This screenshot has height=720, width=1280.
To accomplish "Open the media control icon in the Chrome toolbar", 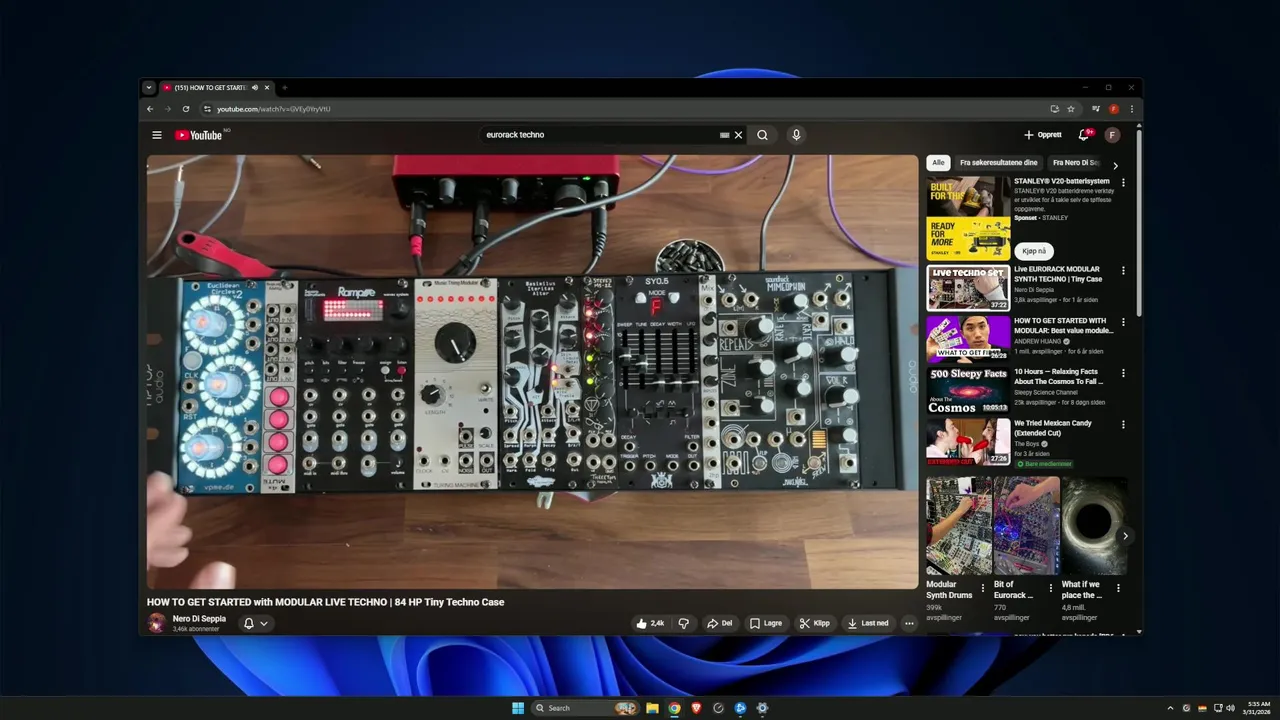I will point(1096,109).
